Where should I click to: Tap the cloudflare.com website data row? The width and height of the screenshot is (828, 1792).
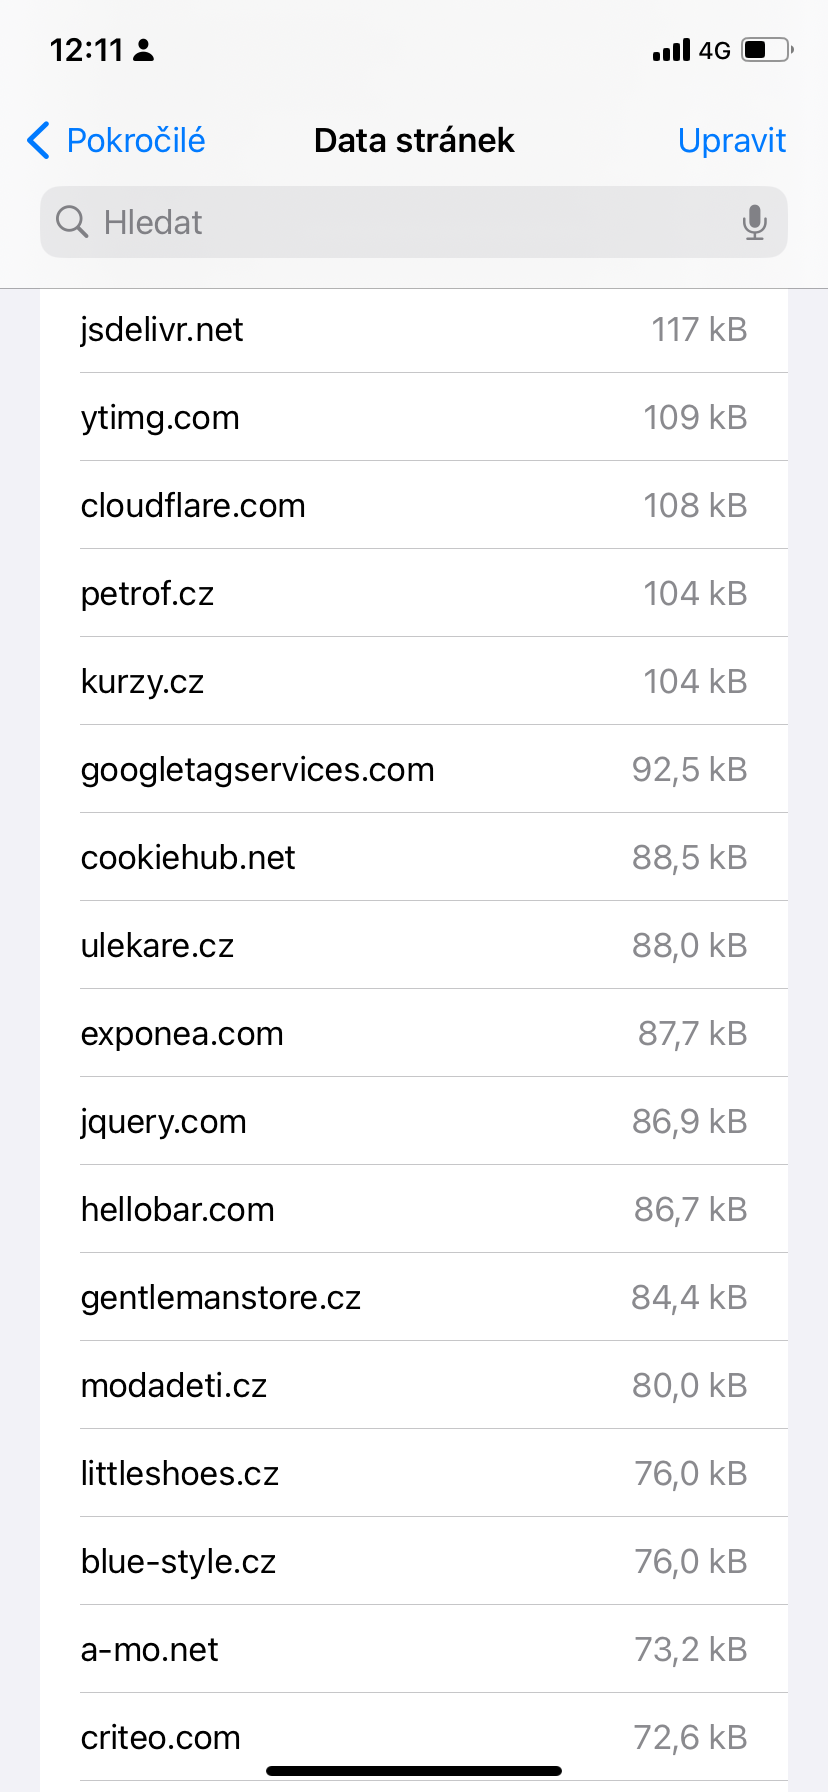[414, 506]
